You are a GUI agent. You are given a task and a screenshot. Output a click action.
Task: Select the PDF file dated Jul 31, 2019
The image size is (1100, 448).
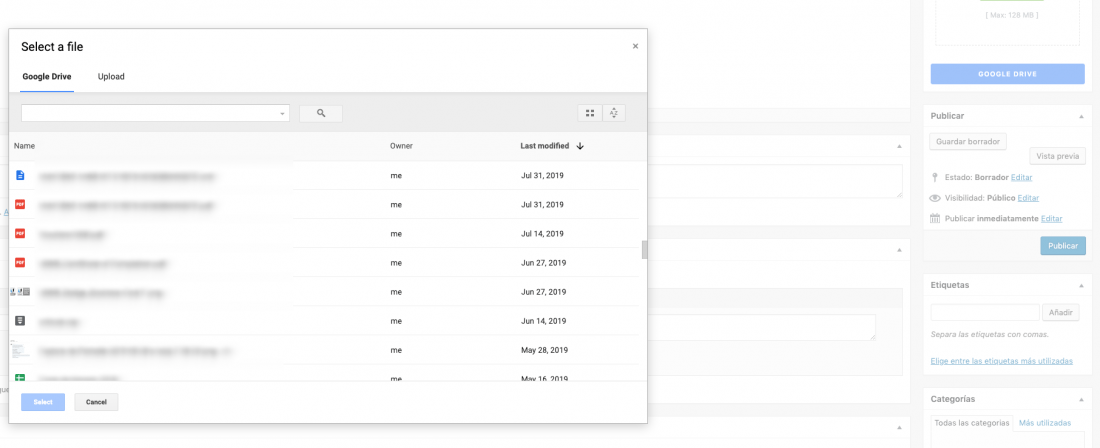20,205
